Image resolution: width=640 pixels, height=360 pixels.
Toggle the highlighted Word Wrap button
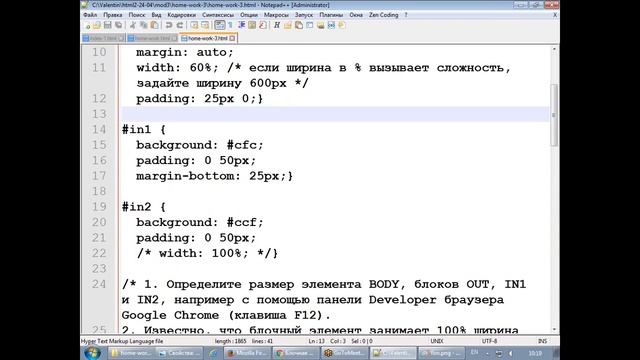[x=220, y=25]
